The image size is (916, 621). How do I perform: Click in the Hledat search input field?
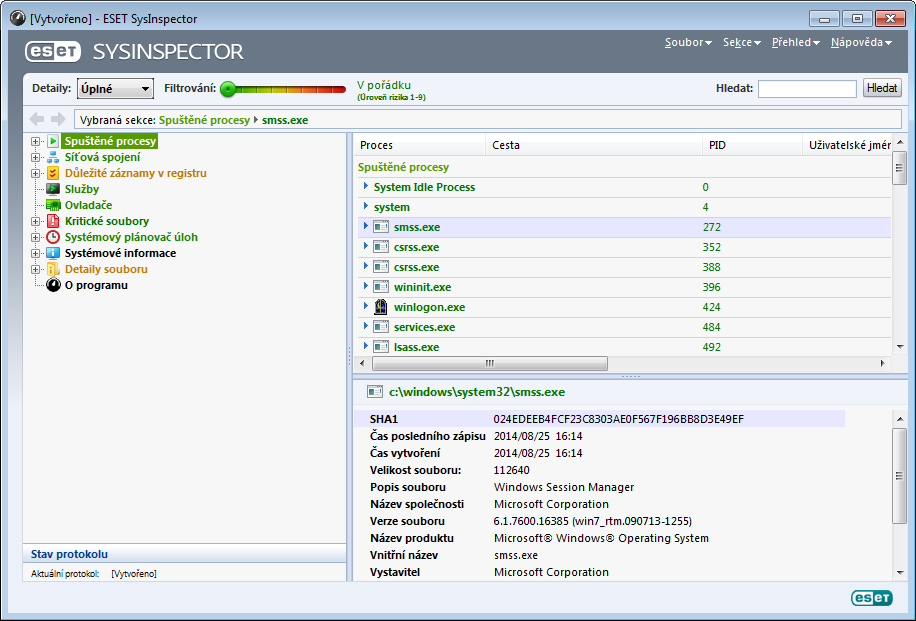(x=807, y=88)
